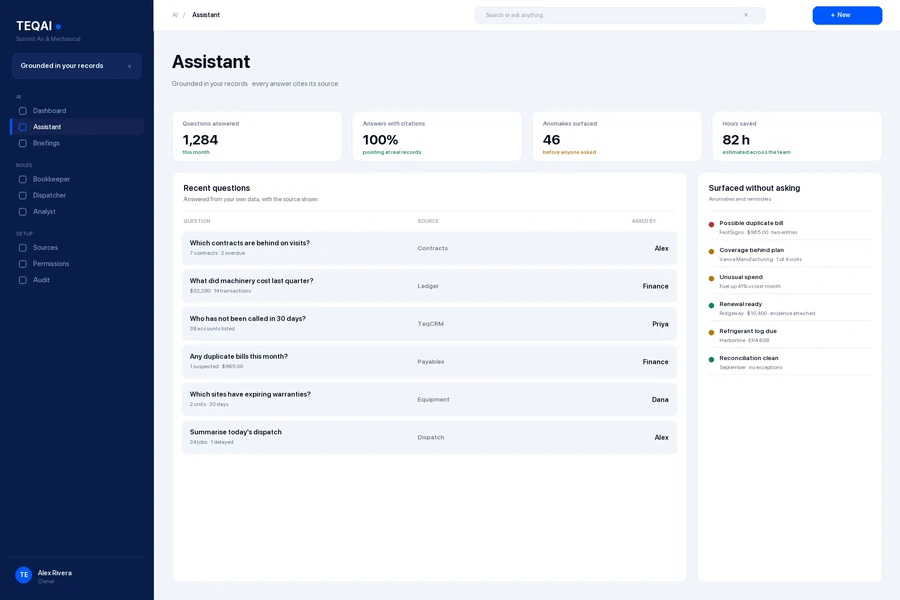Open the Reconciliation clean item
The height and width of the screenshot is (600, 900).
coord(790,362)
